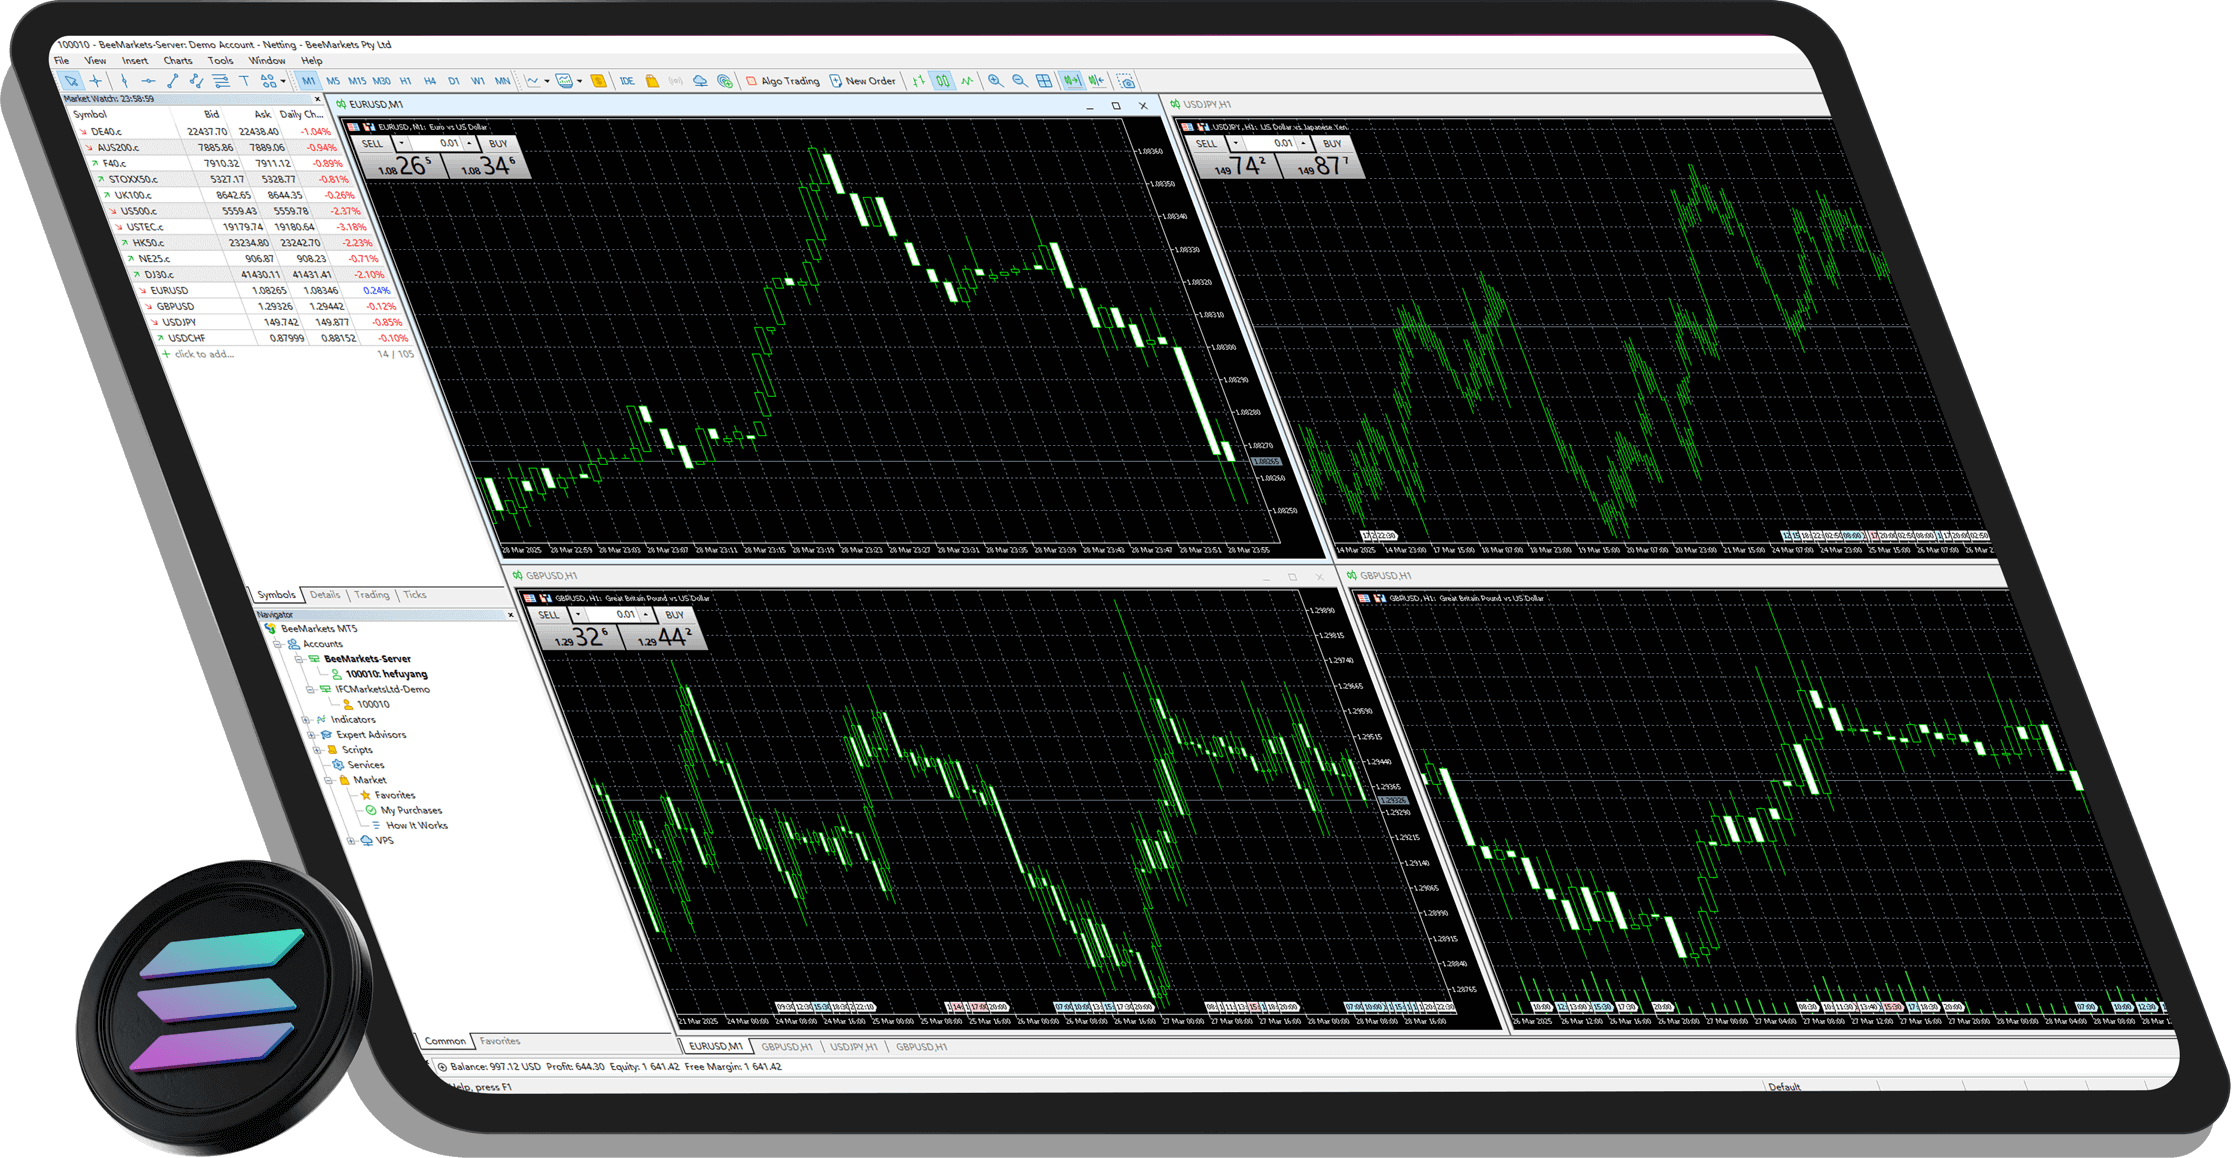Open the Charts menu
Screen dimensions: 2232x1158
pos(177,61)
